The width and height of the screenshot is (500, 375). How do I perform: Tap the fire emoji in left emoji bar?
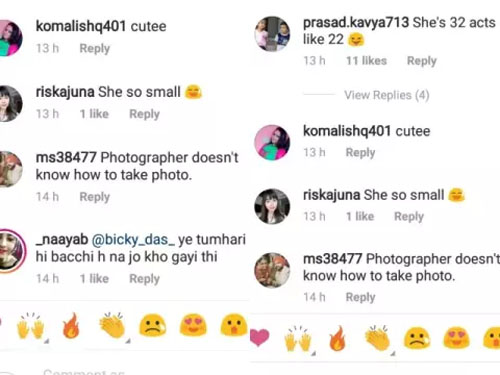[71, 326]
